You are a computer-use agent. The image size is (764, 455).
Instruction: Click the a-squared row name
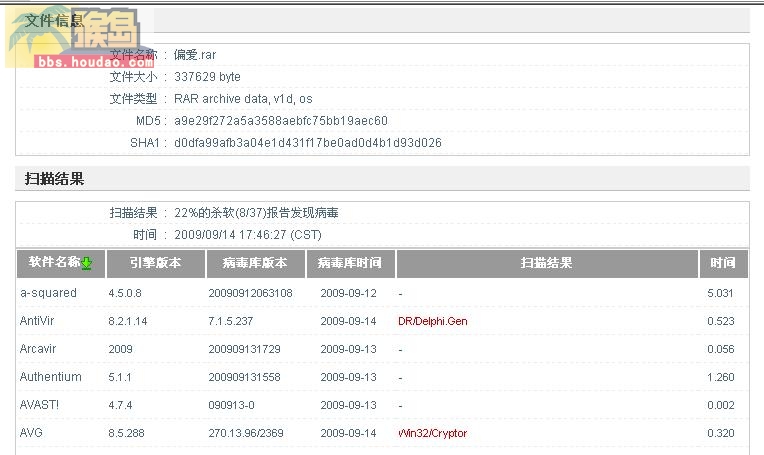(48, 293)
